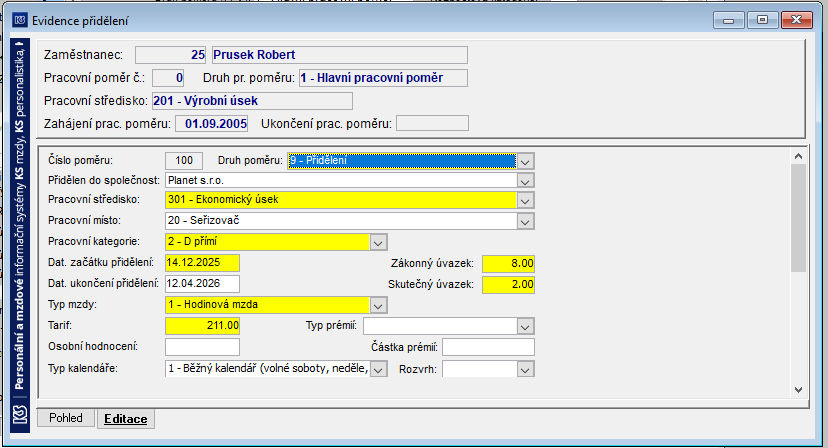This screenshot has height=448, width=828.
Task: Open the Rozvrh dropdown arrow
Action: pos(525,369)
